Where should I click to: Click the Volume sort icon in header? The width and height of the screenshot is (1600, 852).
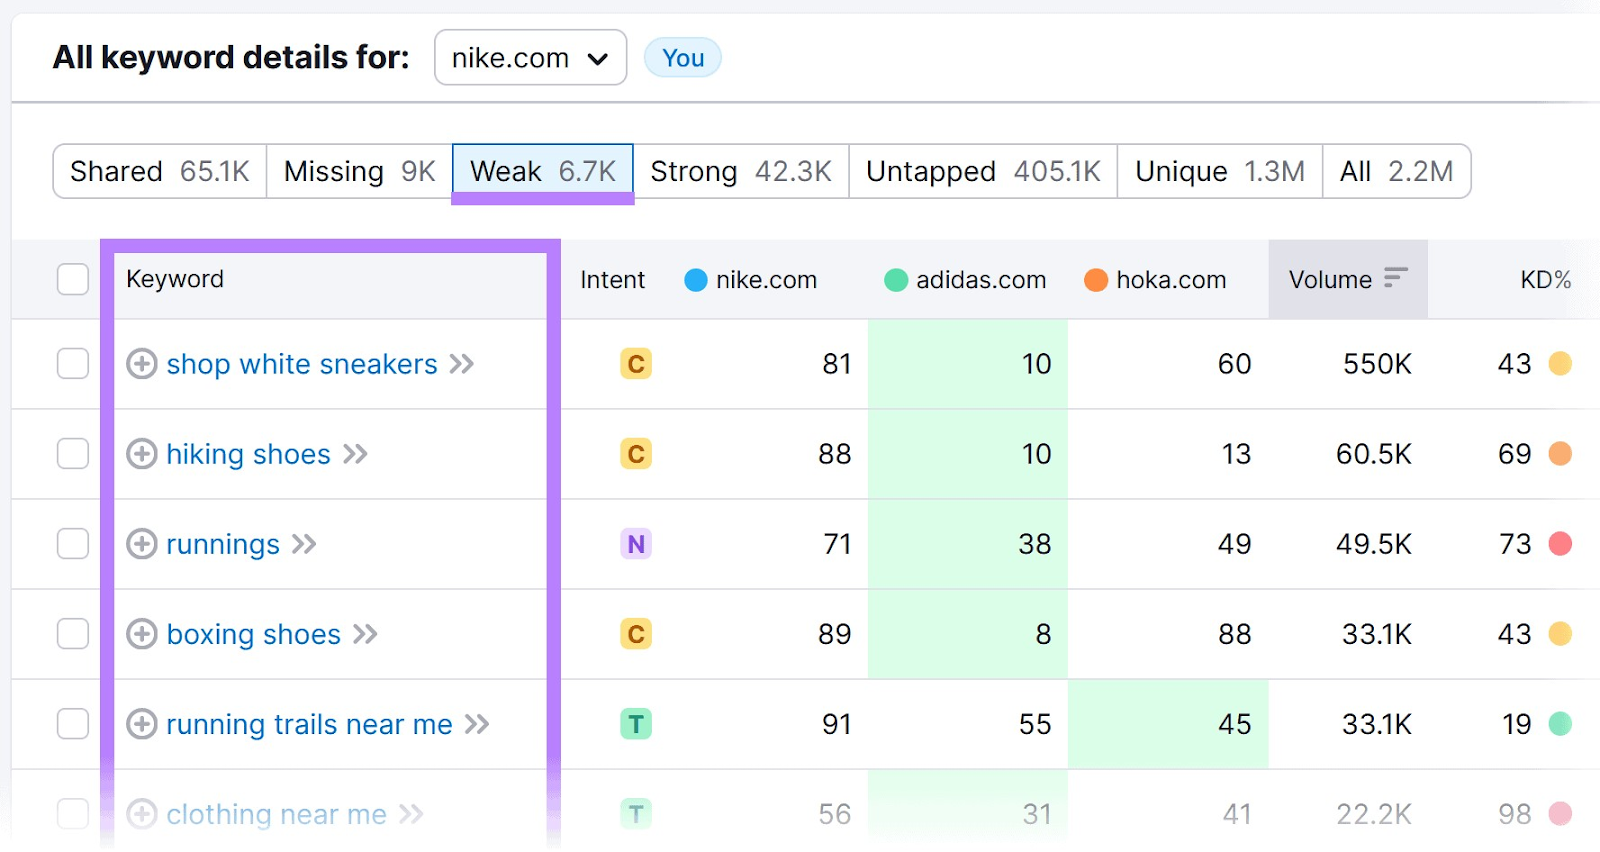pyautogui.click(x=1395, y=278)
